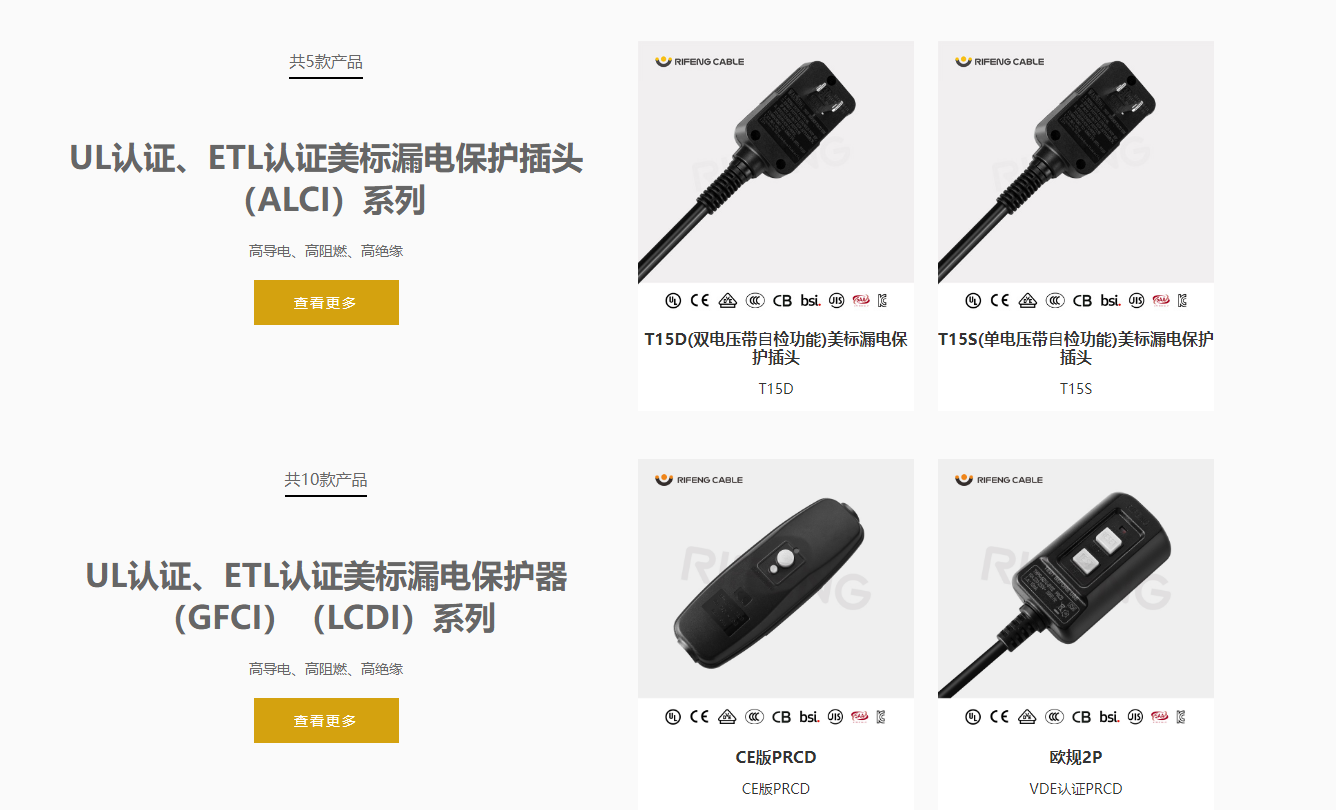Click the bsi certification icon under T15S

[x=1110, y=300]
